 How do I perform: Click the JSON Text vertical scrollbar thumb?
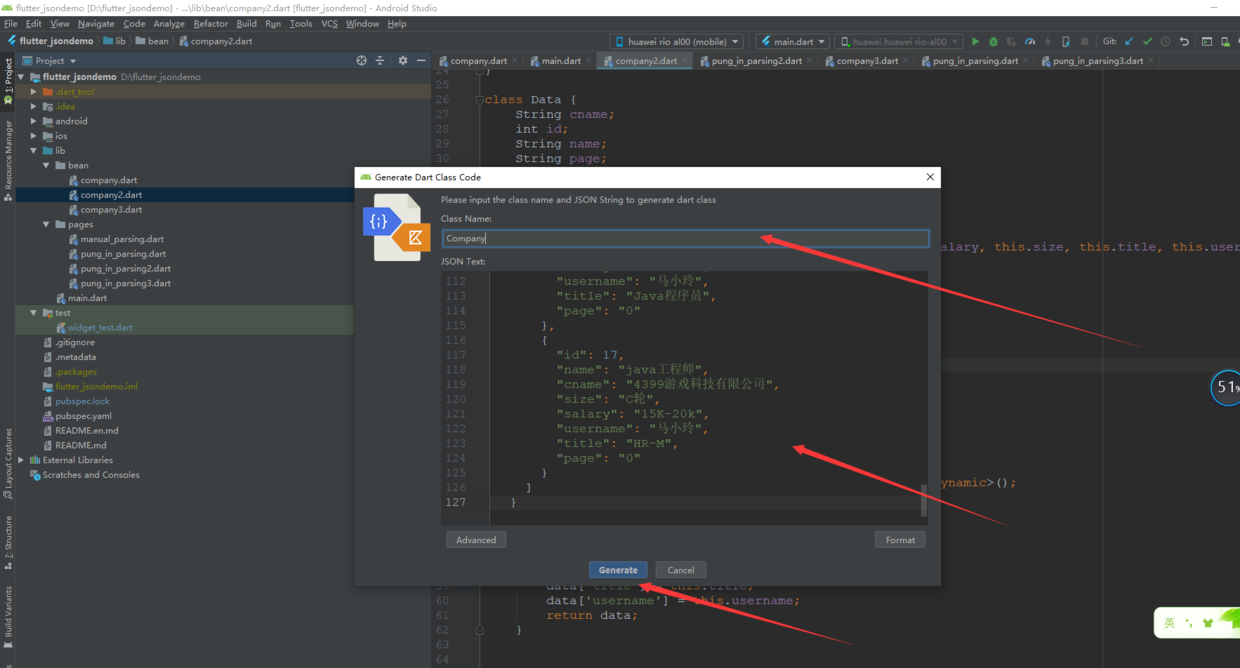point(923,500)
